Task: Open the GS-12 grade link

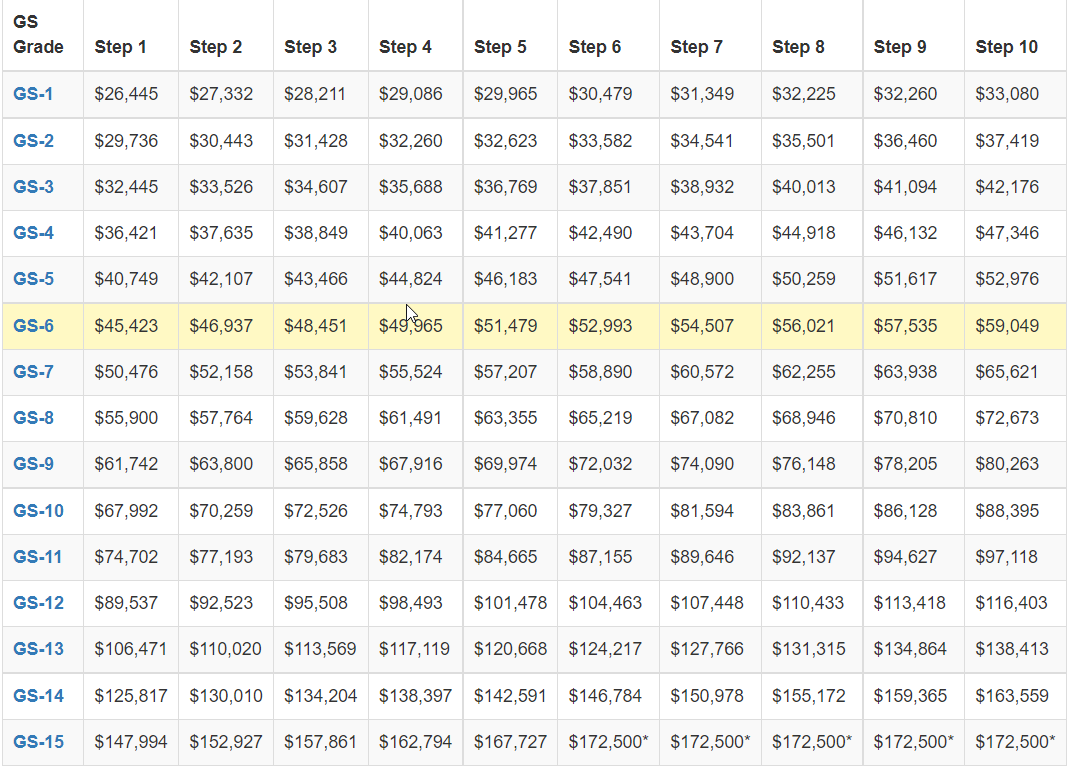Action: click(38, 603)
